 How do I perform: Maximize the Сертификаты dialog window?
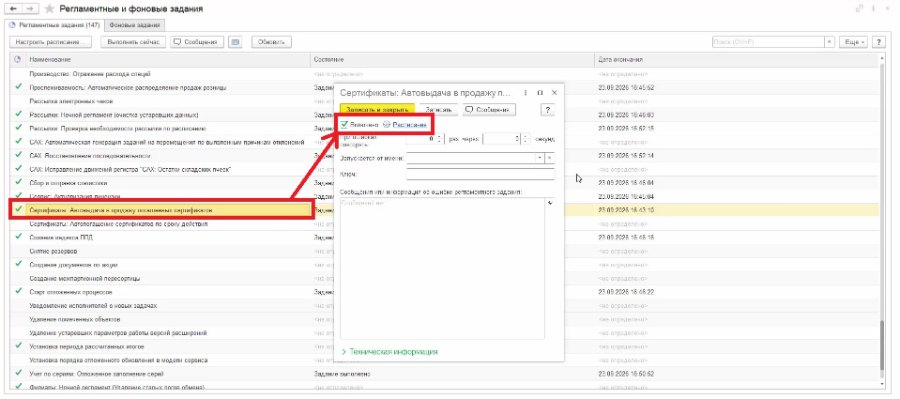click(540, 92)
